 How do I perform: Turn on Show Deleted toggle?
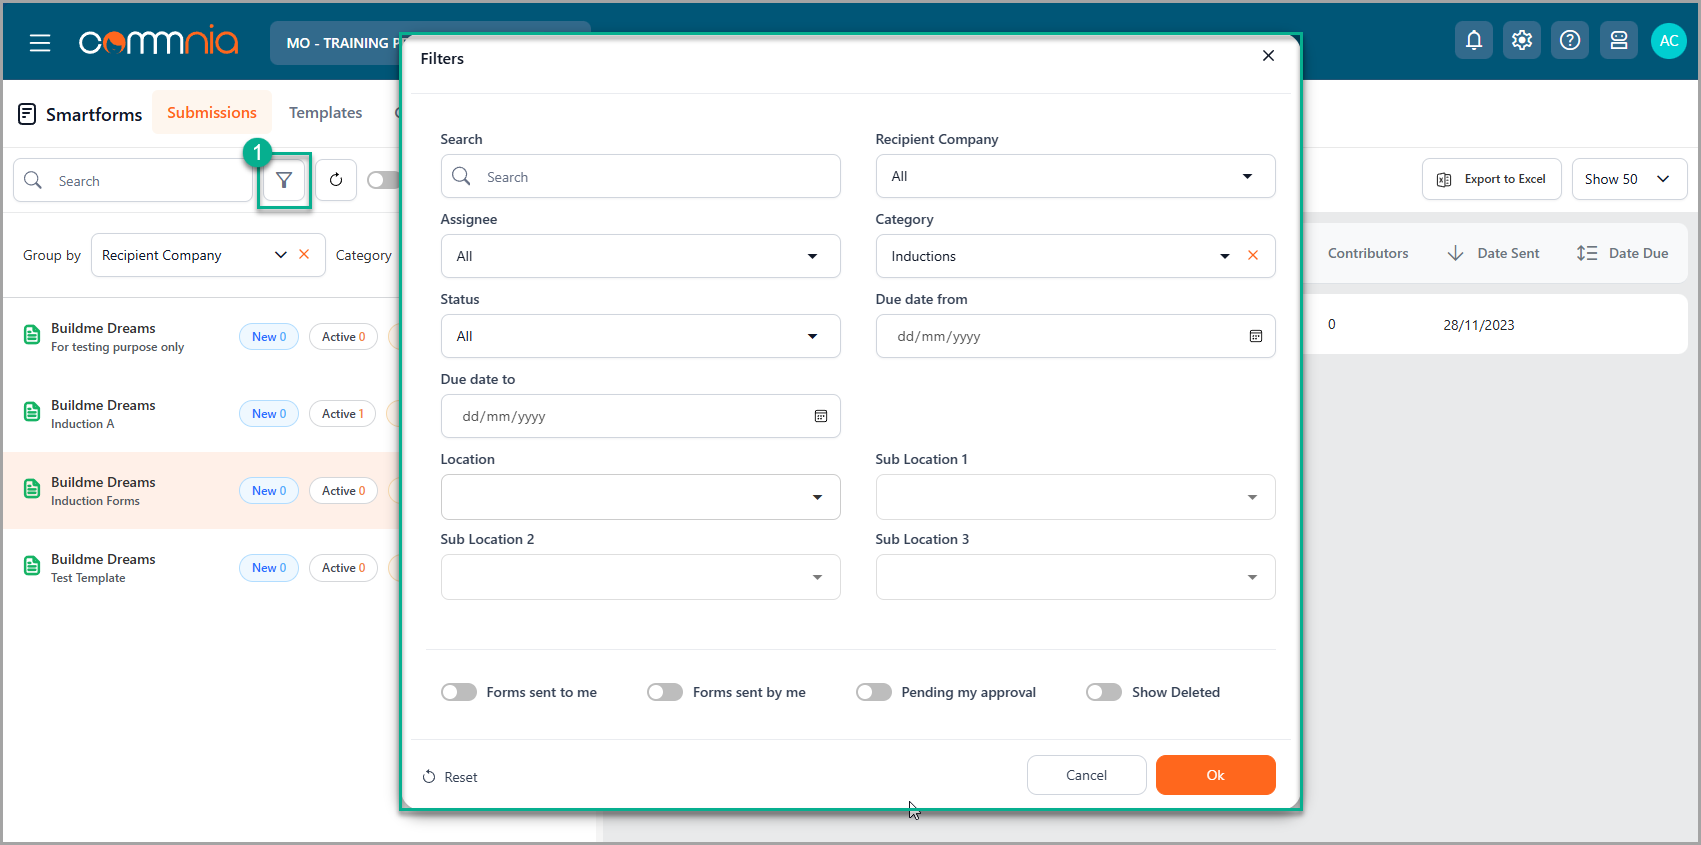(1103, 692)
